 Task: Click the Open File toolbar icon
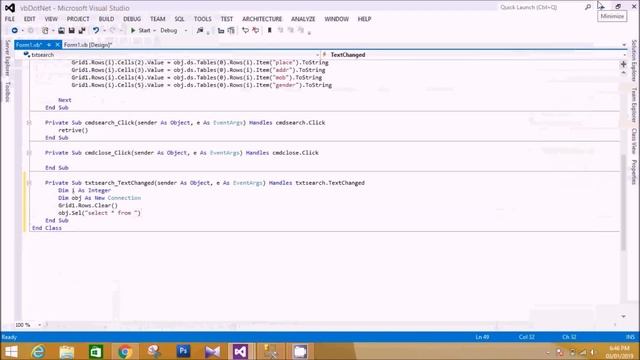(61, 31)
